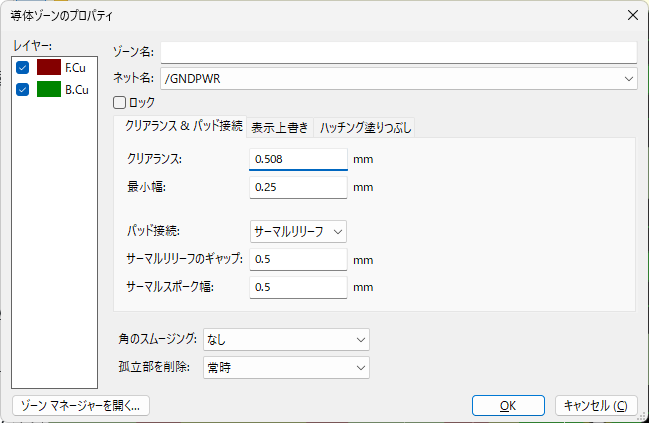Click the green B.Cu color swatch
Screen dimensions: 649x423
[49, 89]
